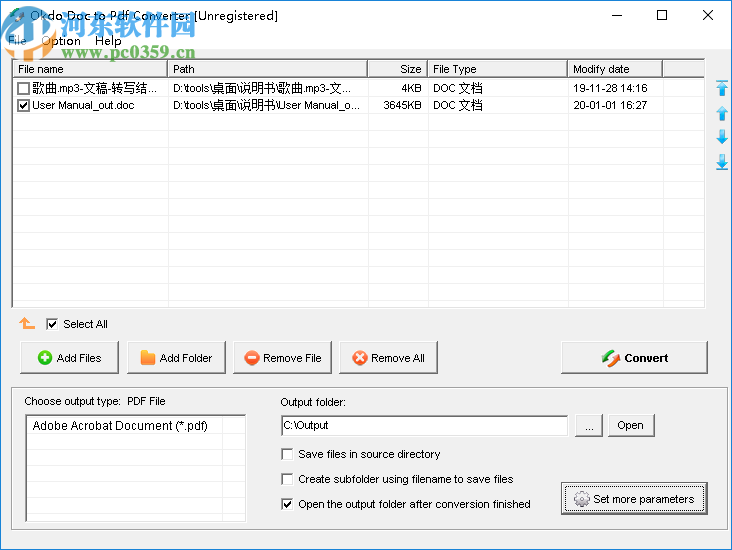Sort list by File name column header
732x550 pixels.
[x=90, y=69]
